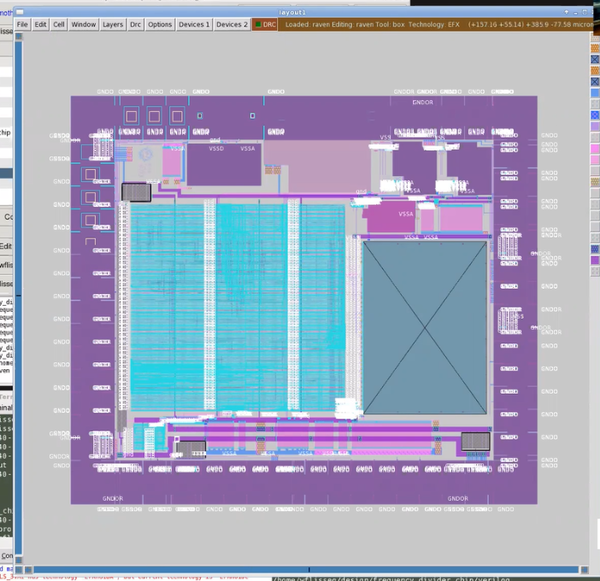Viewport: 600px width, 581px height.
Task: Click the first square pad in top-left pad row
Action: point(131,116)
